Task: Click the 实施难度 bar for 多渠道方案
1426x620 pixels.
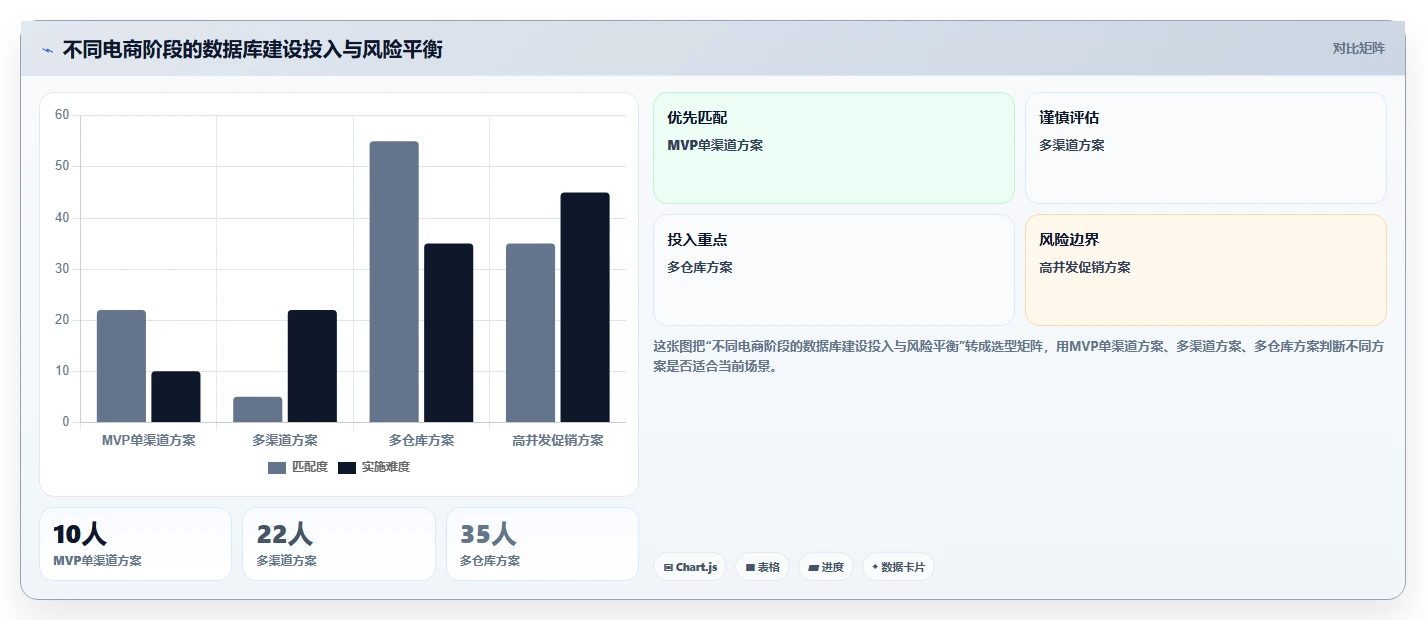Action: pyautogui.click(x=312, y=366)
